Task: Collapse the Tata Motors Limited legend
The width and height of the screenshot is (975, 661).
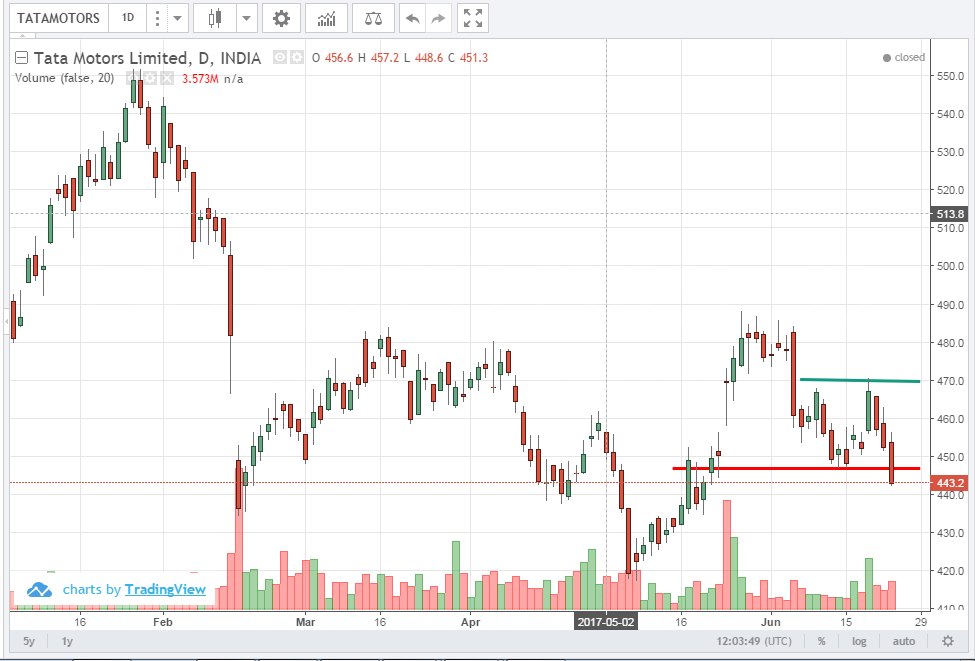Action: point(21,58)
